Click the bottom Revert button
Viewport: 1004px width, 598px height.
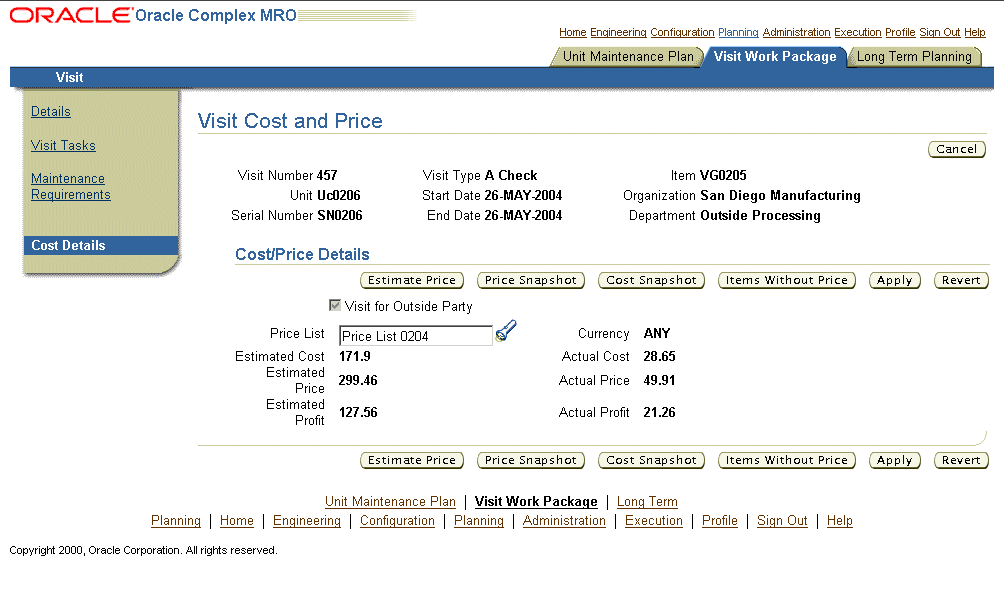[961, 460]
